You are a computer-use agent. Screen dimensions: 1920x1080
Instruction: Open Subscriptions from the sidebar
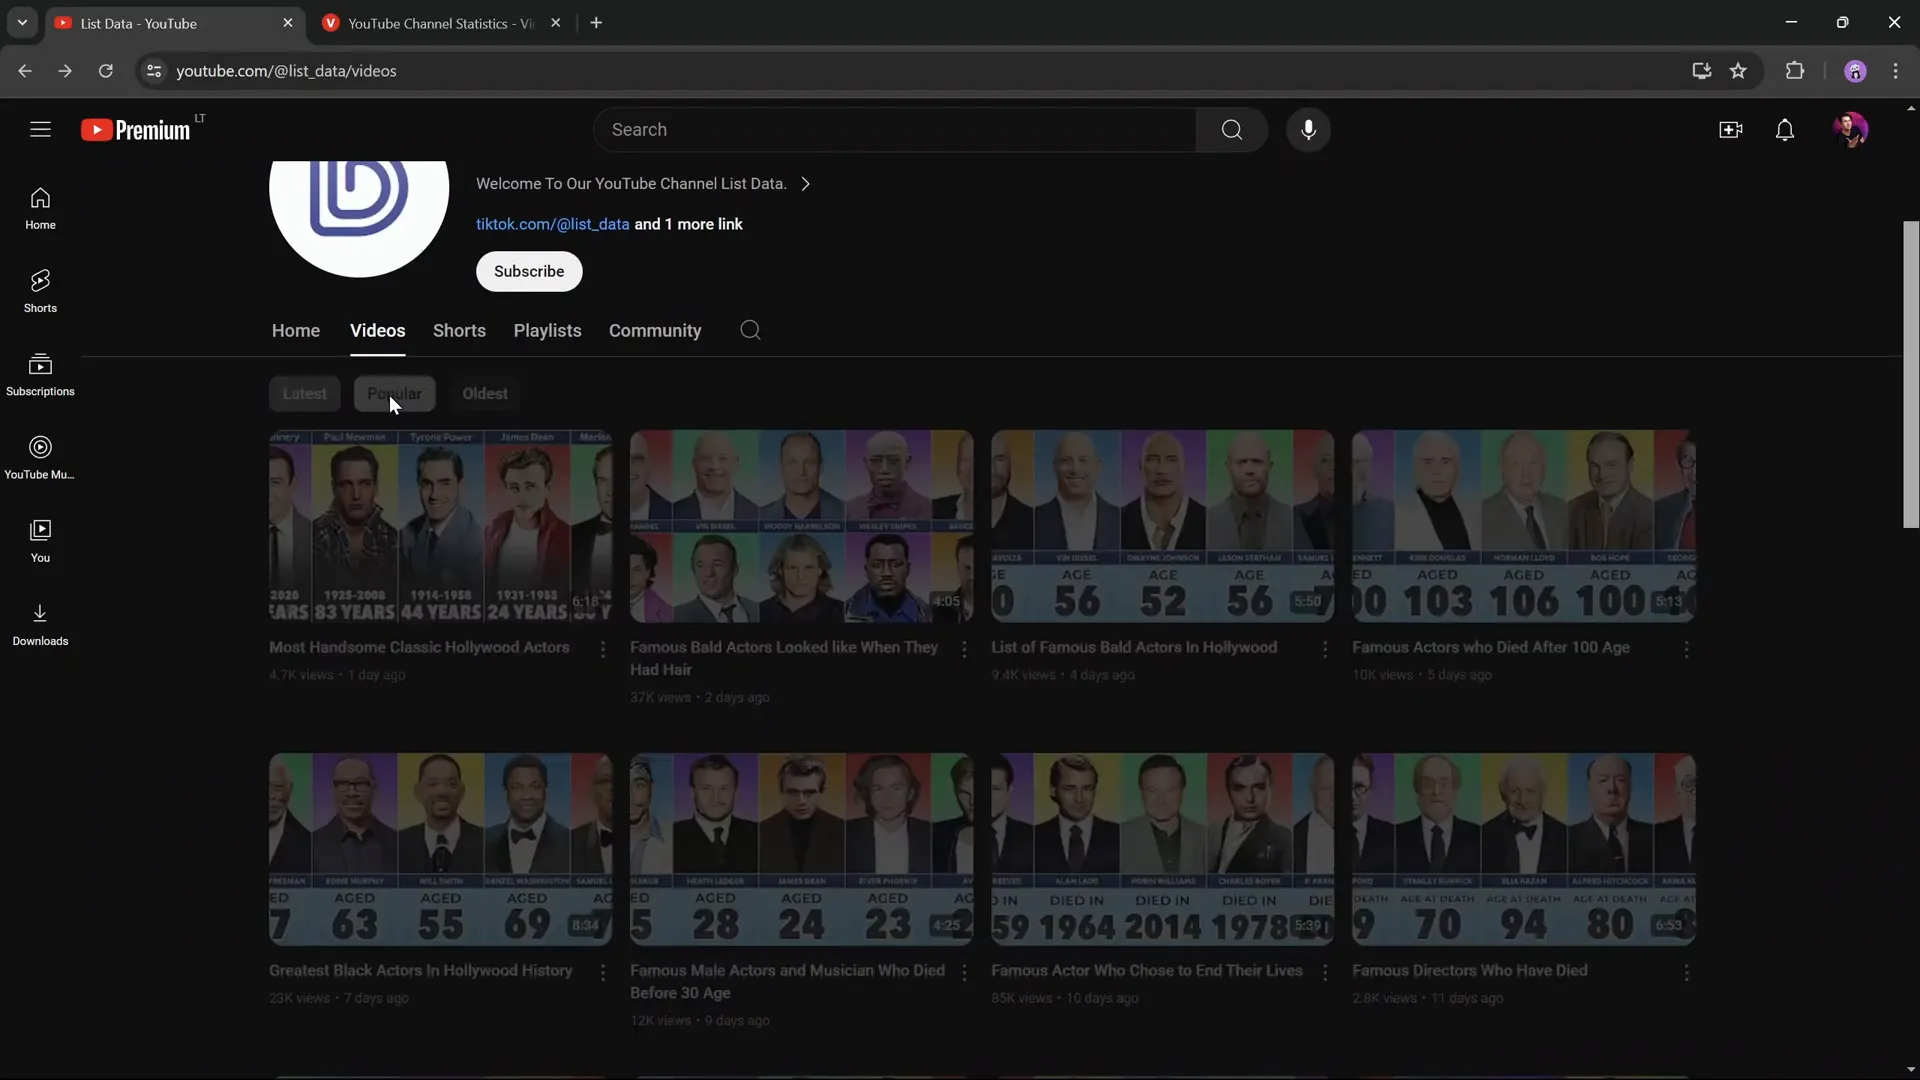click(x=39, y=374)
